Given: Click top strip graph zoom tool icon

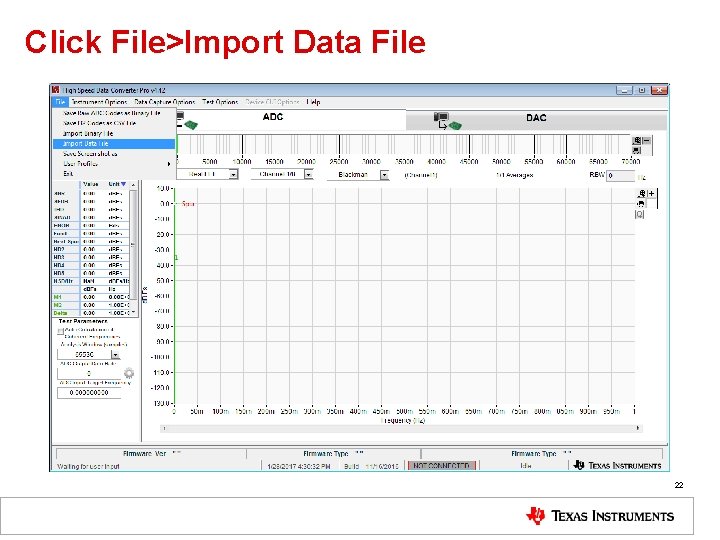Looking at the screenshot, I should point(637,141).
